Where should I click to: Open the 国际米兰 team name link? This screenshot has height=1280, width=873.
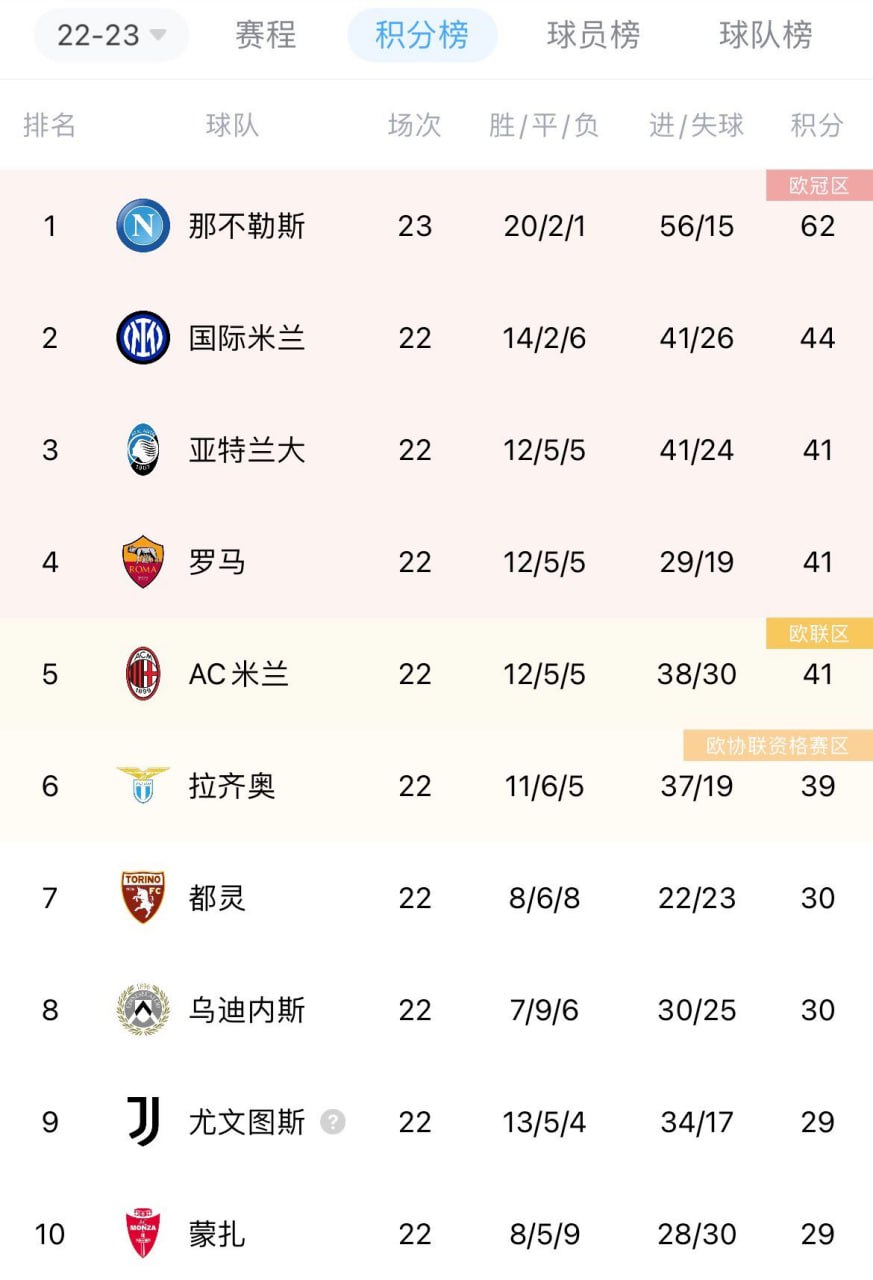(x=247, y=338)
